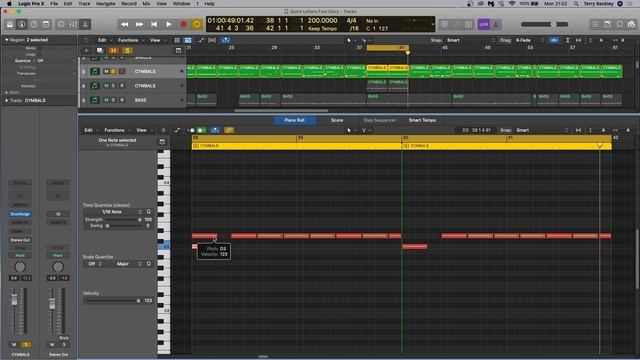This screenshot has width=640, height=360.
Task: Toggle the yellow Cycle button
Action: pyautogui.click(x=197, y=24)
